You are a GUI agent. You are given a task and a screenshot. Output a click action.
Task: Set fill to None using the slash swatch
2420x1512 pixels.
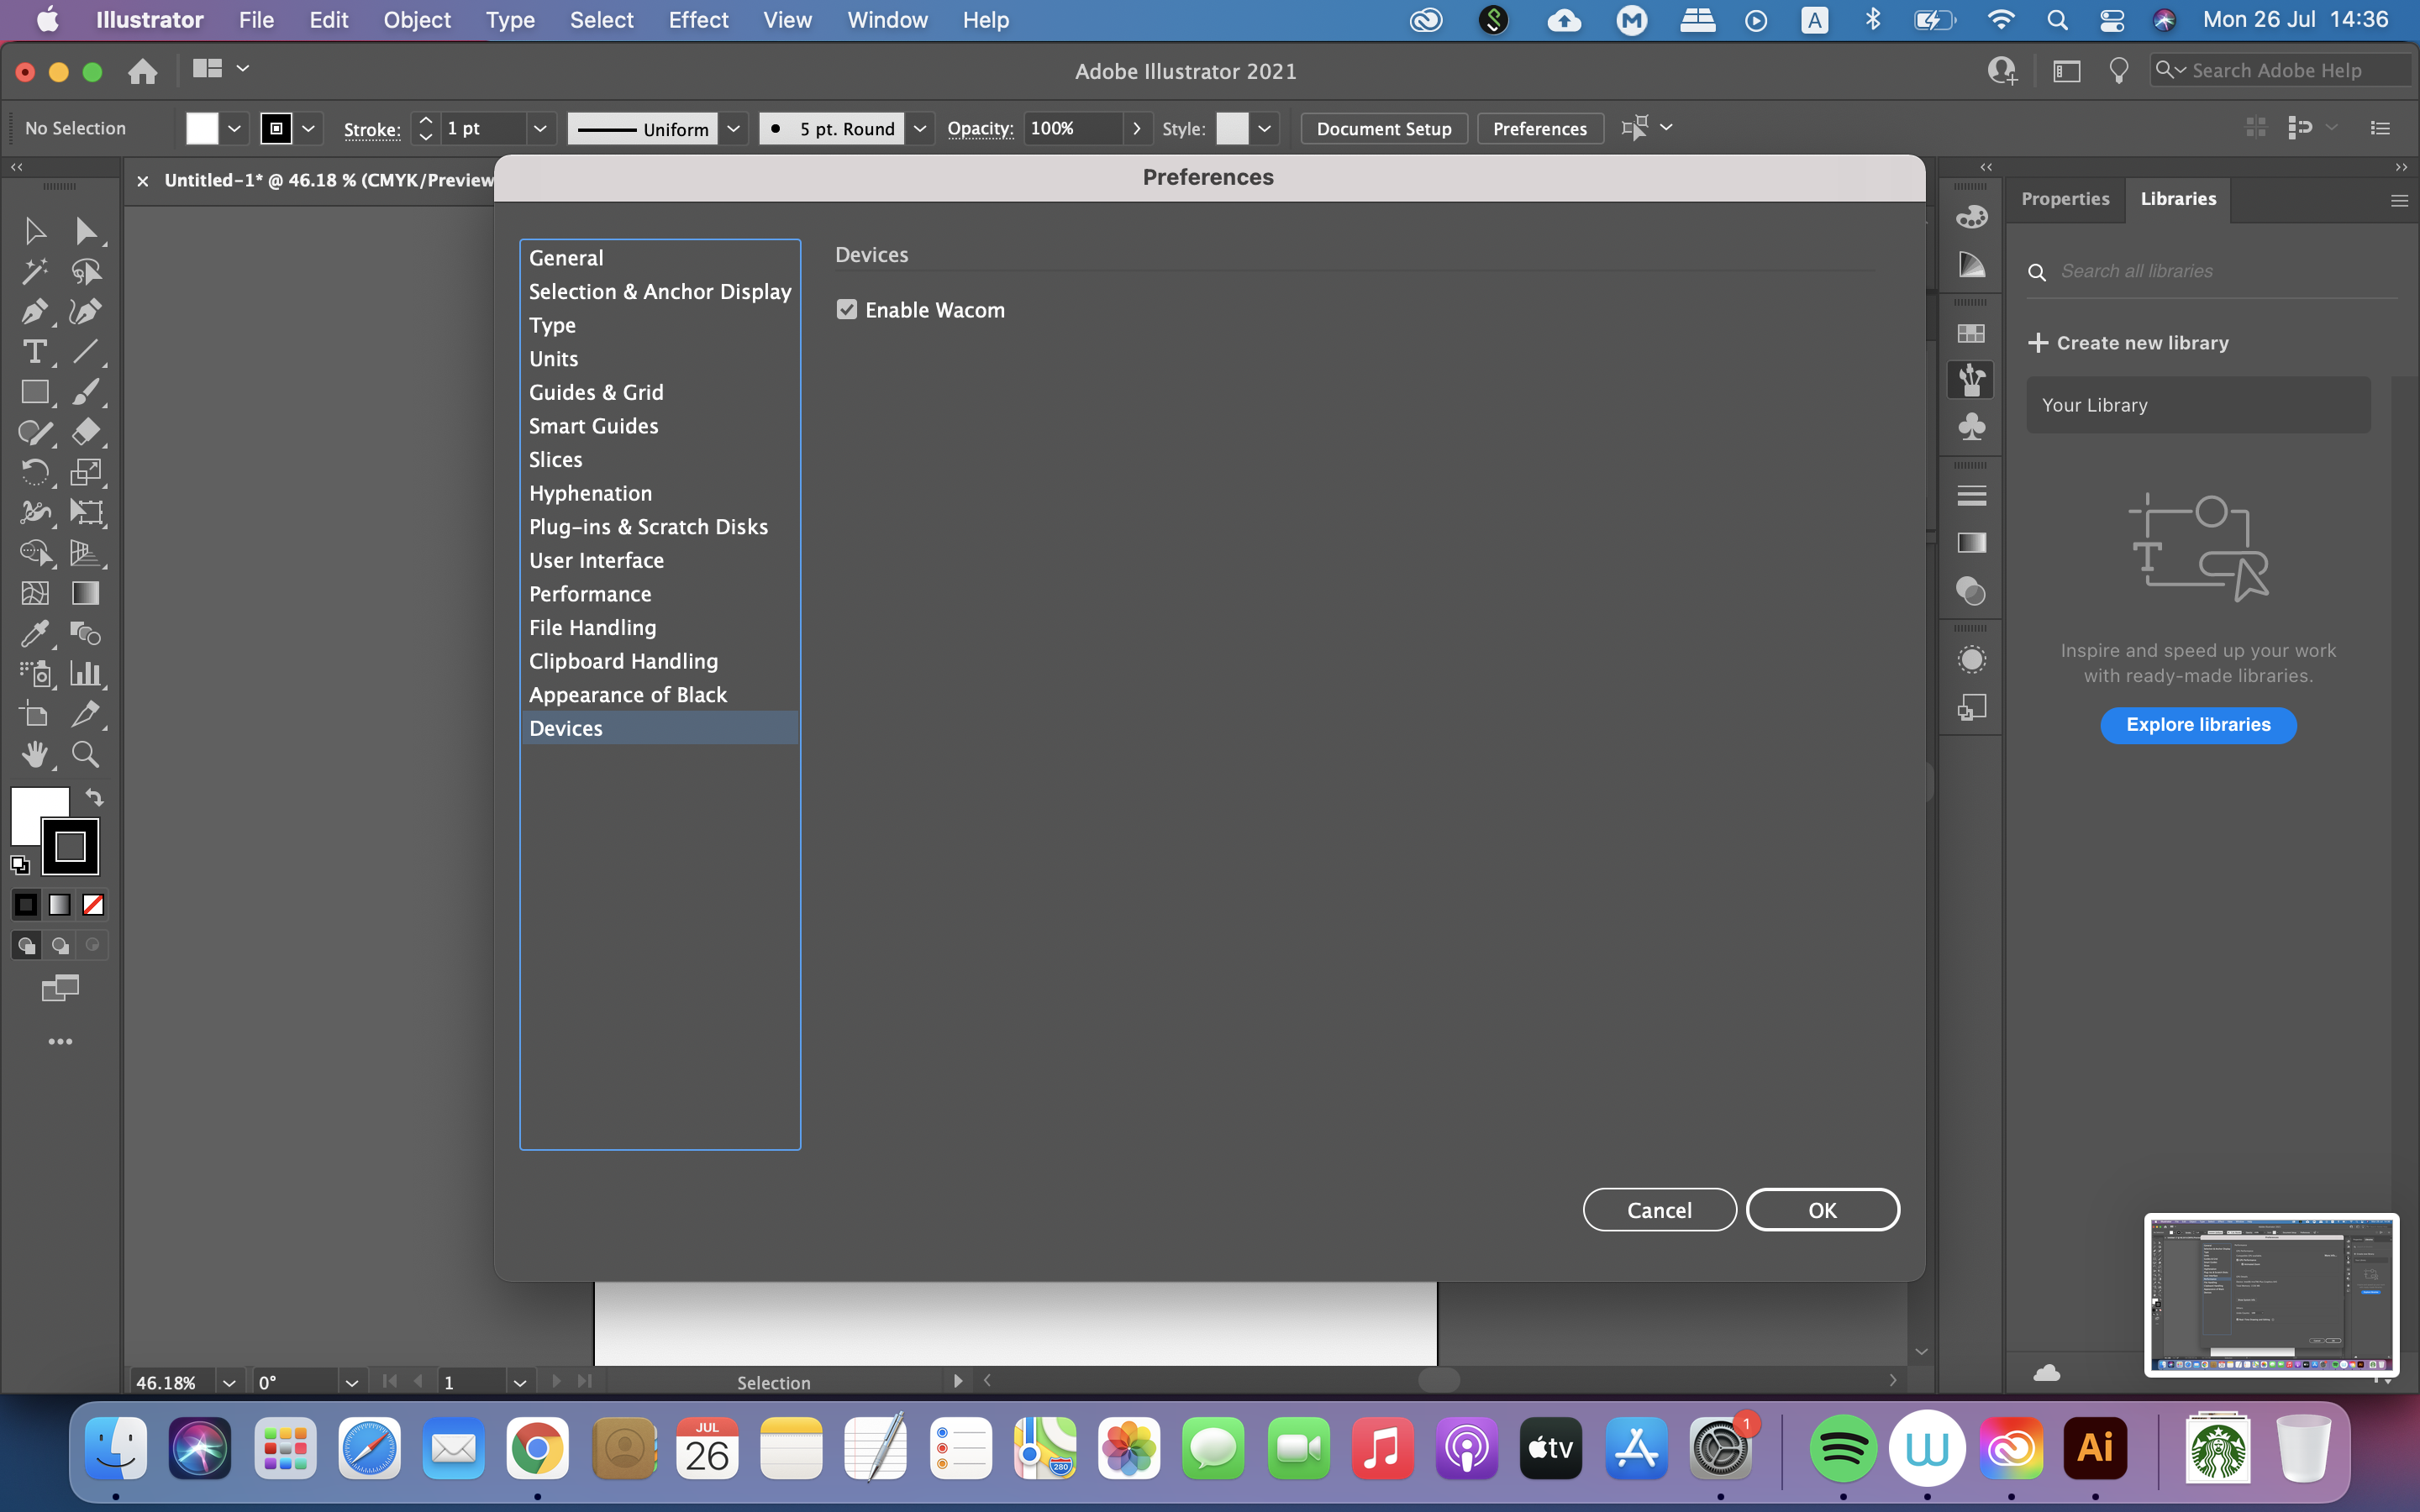tap(92, 904)
